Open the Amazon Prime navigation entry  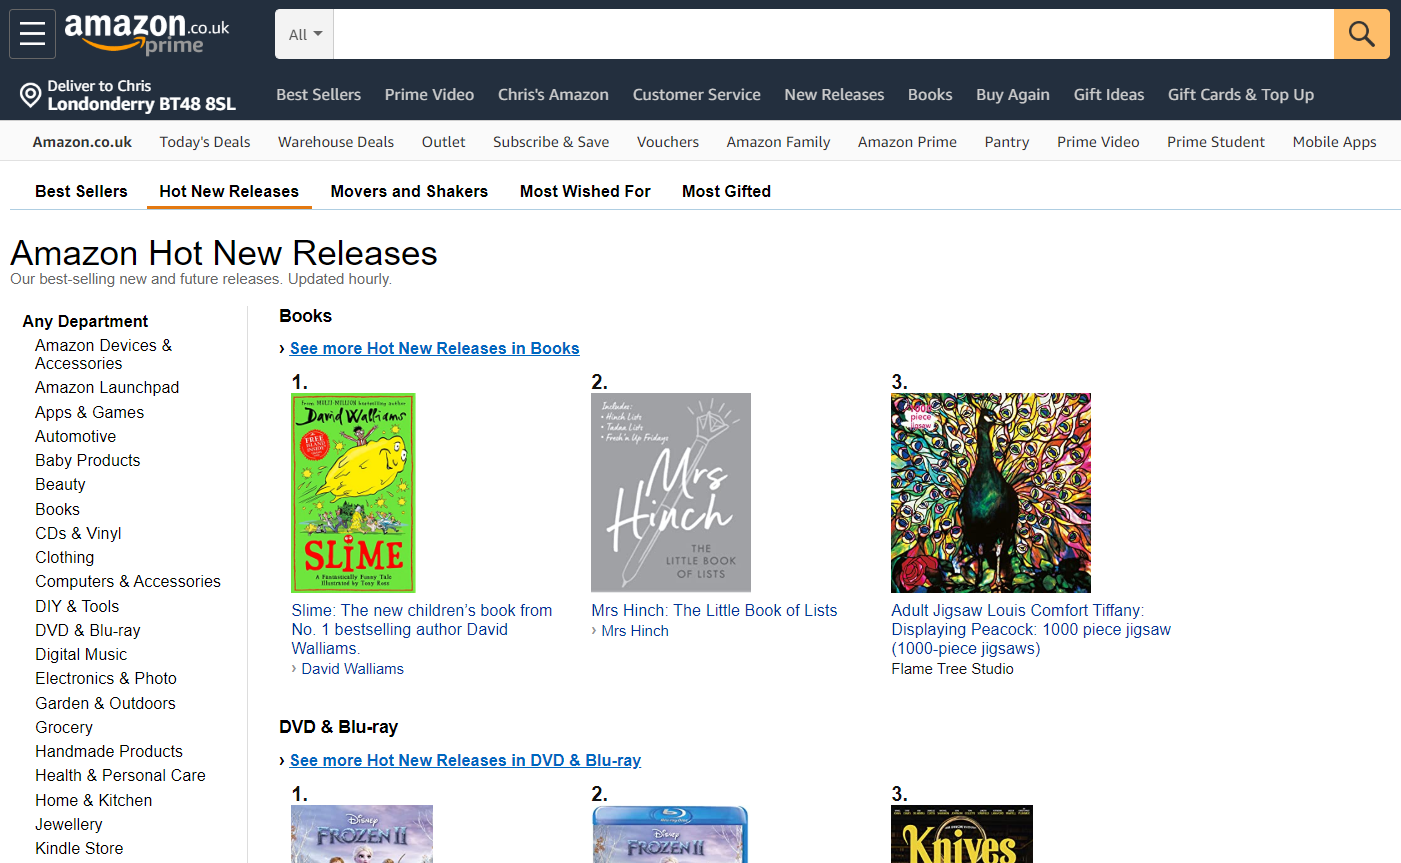pos(907,142)
